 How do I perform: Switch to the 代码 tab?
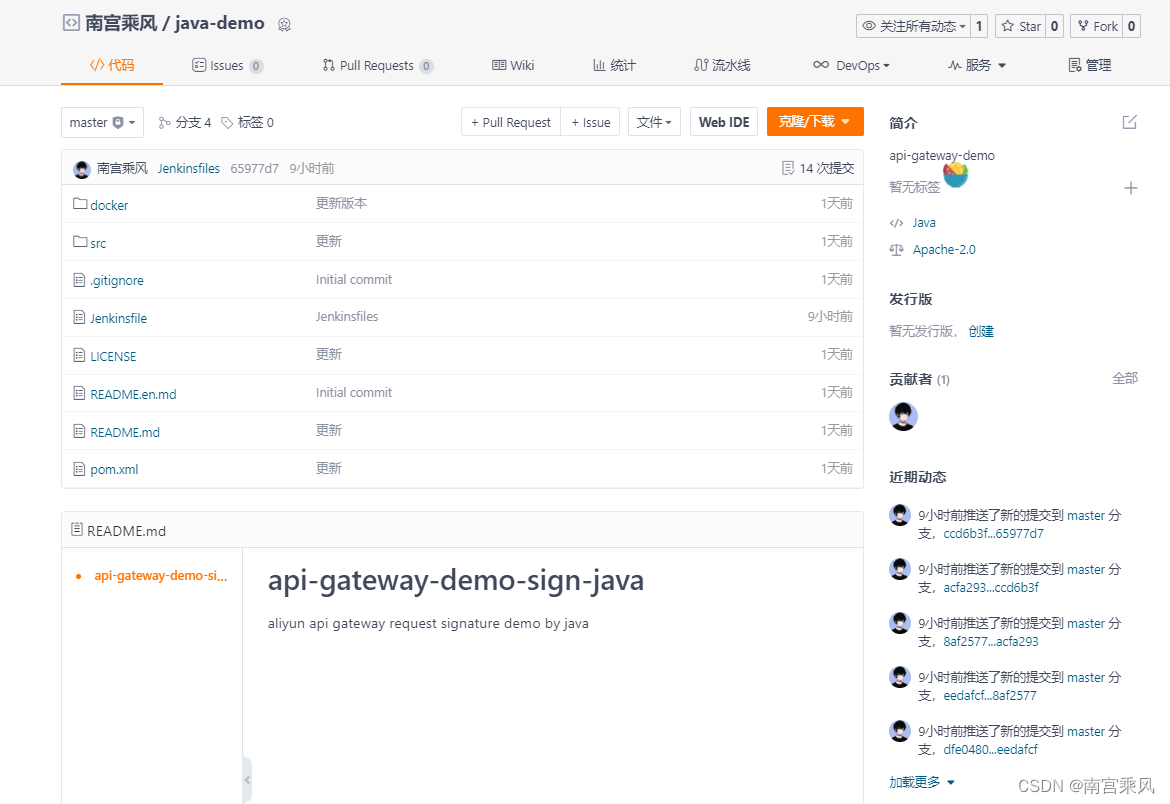[x=112, y=66]
